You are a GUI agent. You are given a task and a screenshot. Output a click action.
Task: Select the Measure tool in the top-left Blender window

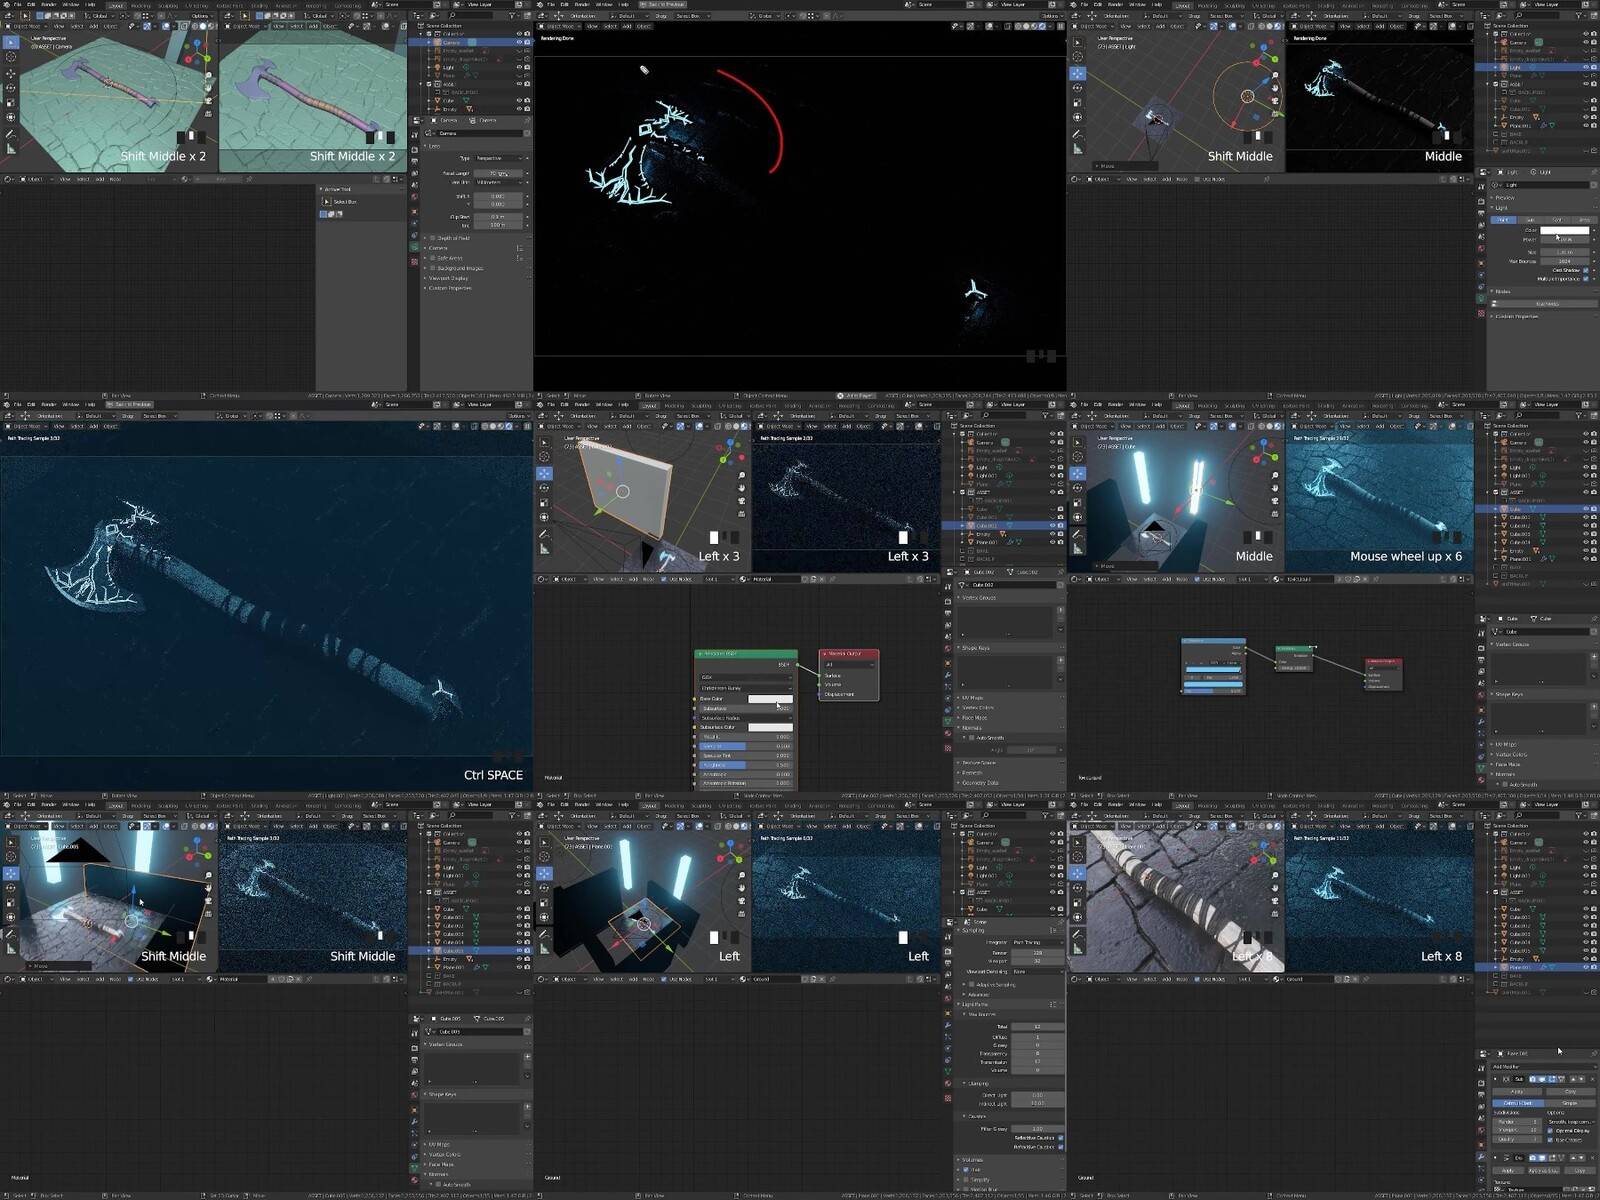(11, 148)
